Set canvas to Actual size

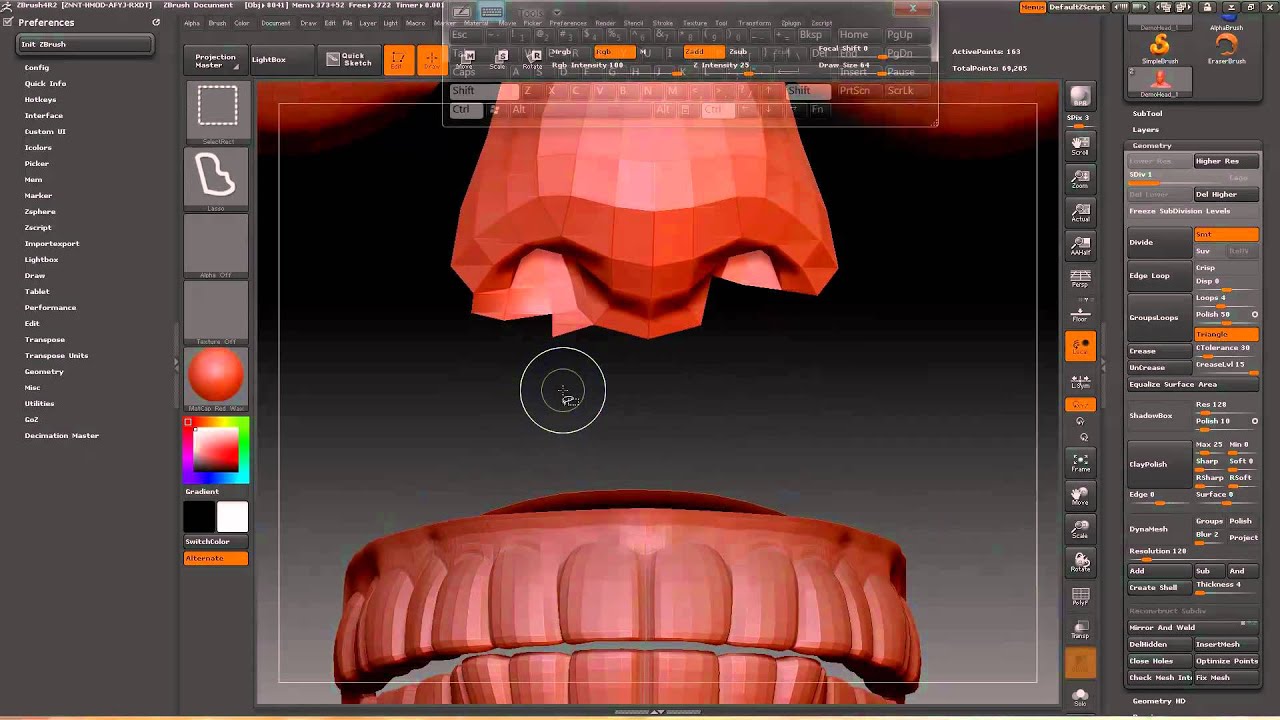(1080, 212)
